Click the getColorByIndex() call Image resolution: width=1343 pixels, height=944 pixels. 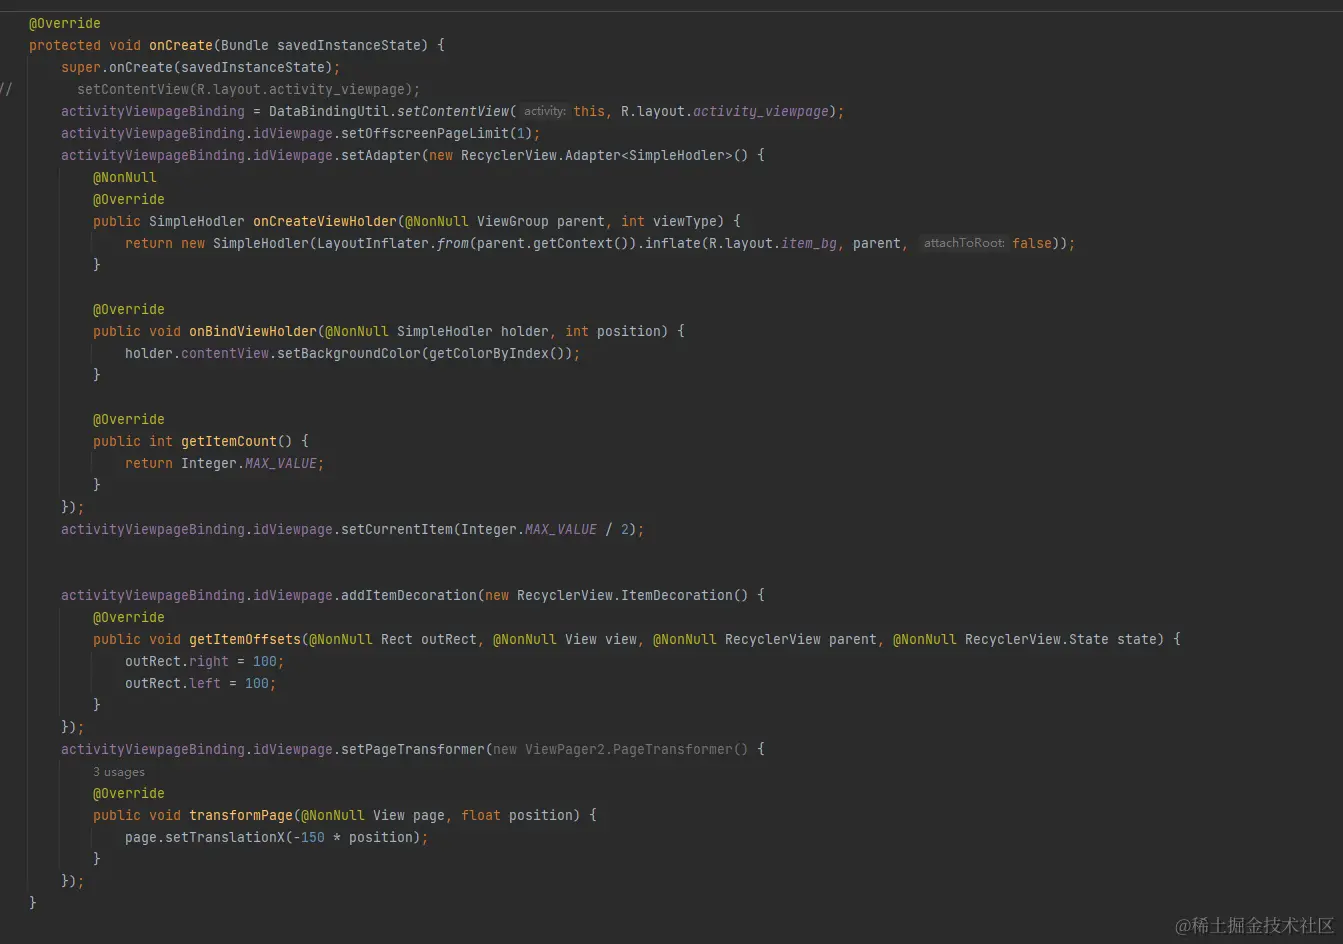click(x=501, y=353)
